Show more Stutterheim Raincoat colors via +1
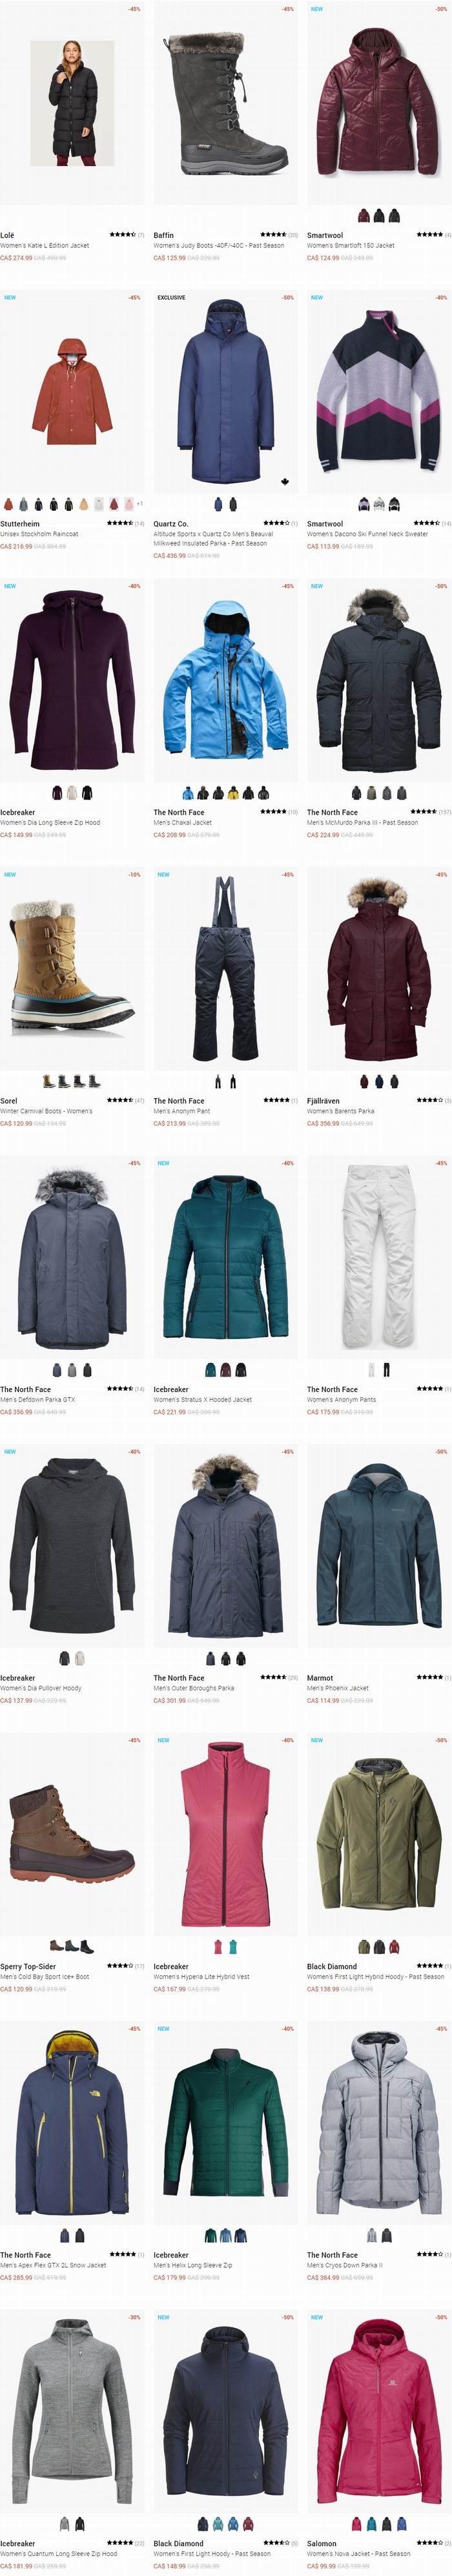Screen dimensions: 452x2576 (140, 504)
